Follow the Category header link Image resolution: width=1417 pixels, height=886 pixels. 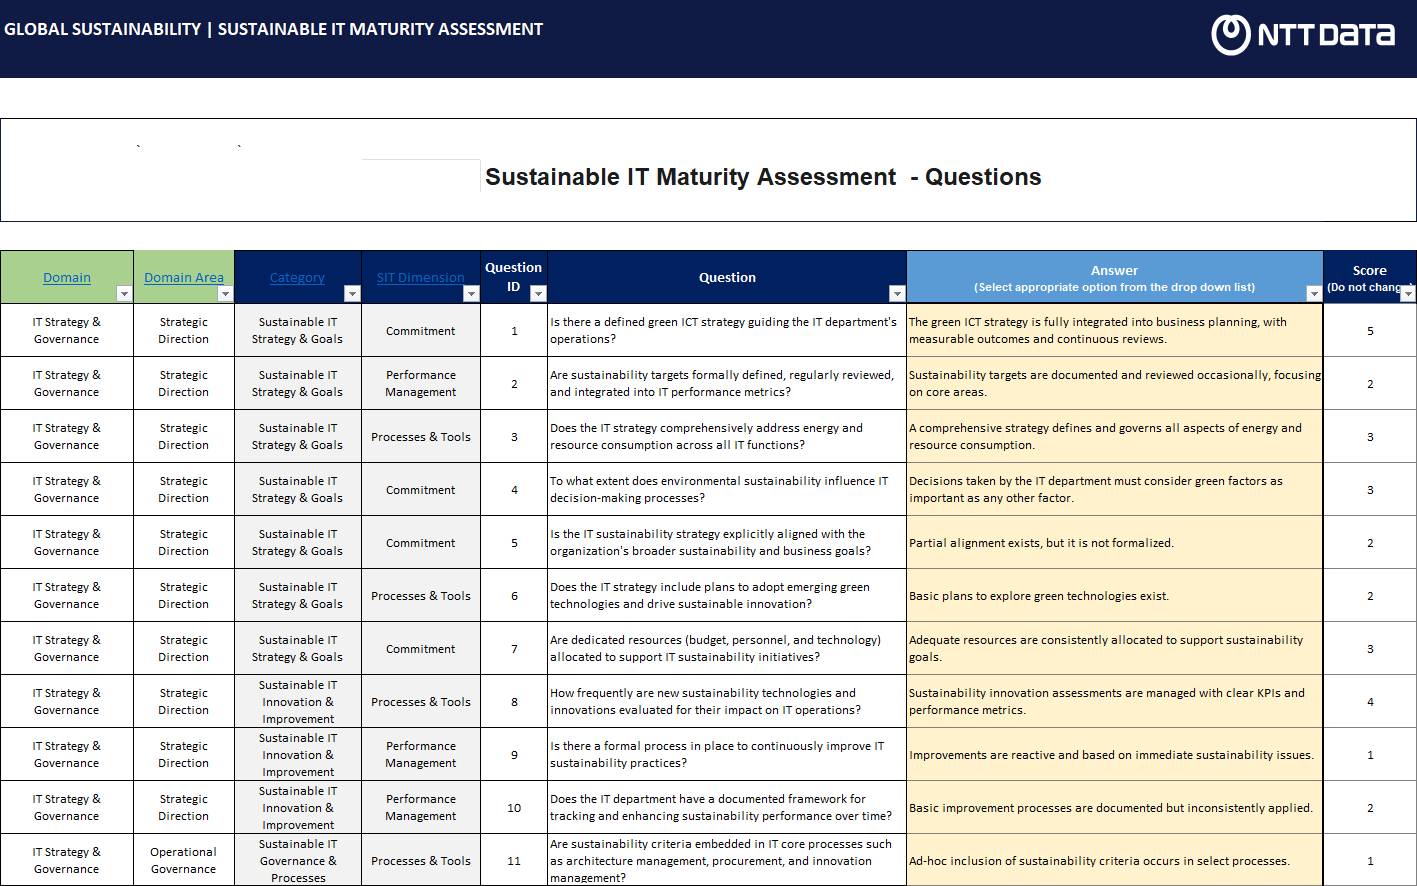coord(297,278)
